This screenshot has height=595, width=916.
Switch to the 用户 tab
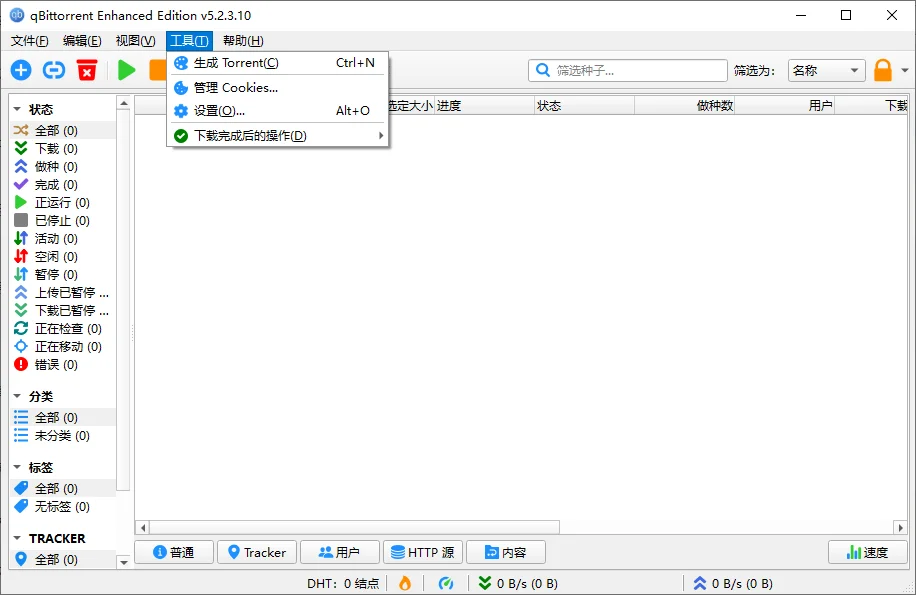[340, 552]
